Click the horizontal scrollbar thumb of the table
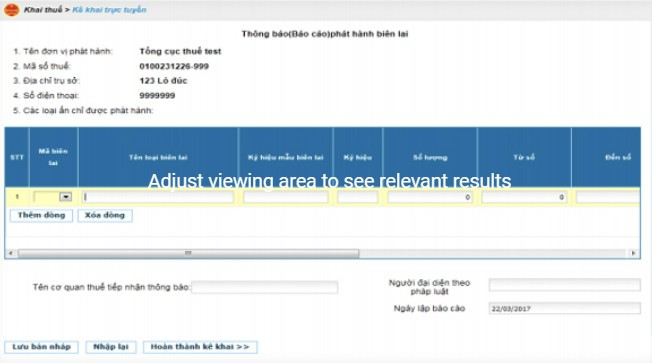Screen dimensions: 652x363 click(x=188, y=253)
